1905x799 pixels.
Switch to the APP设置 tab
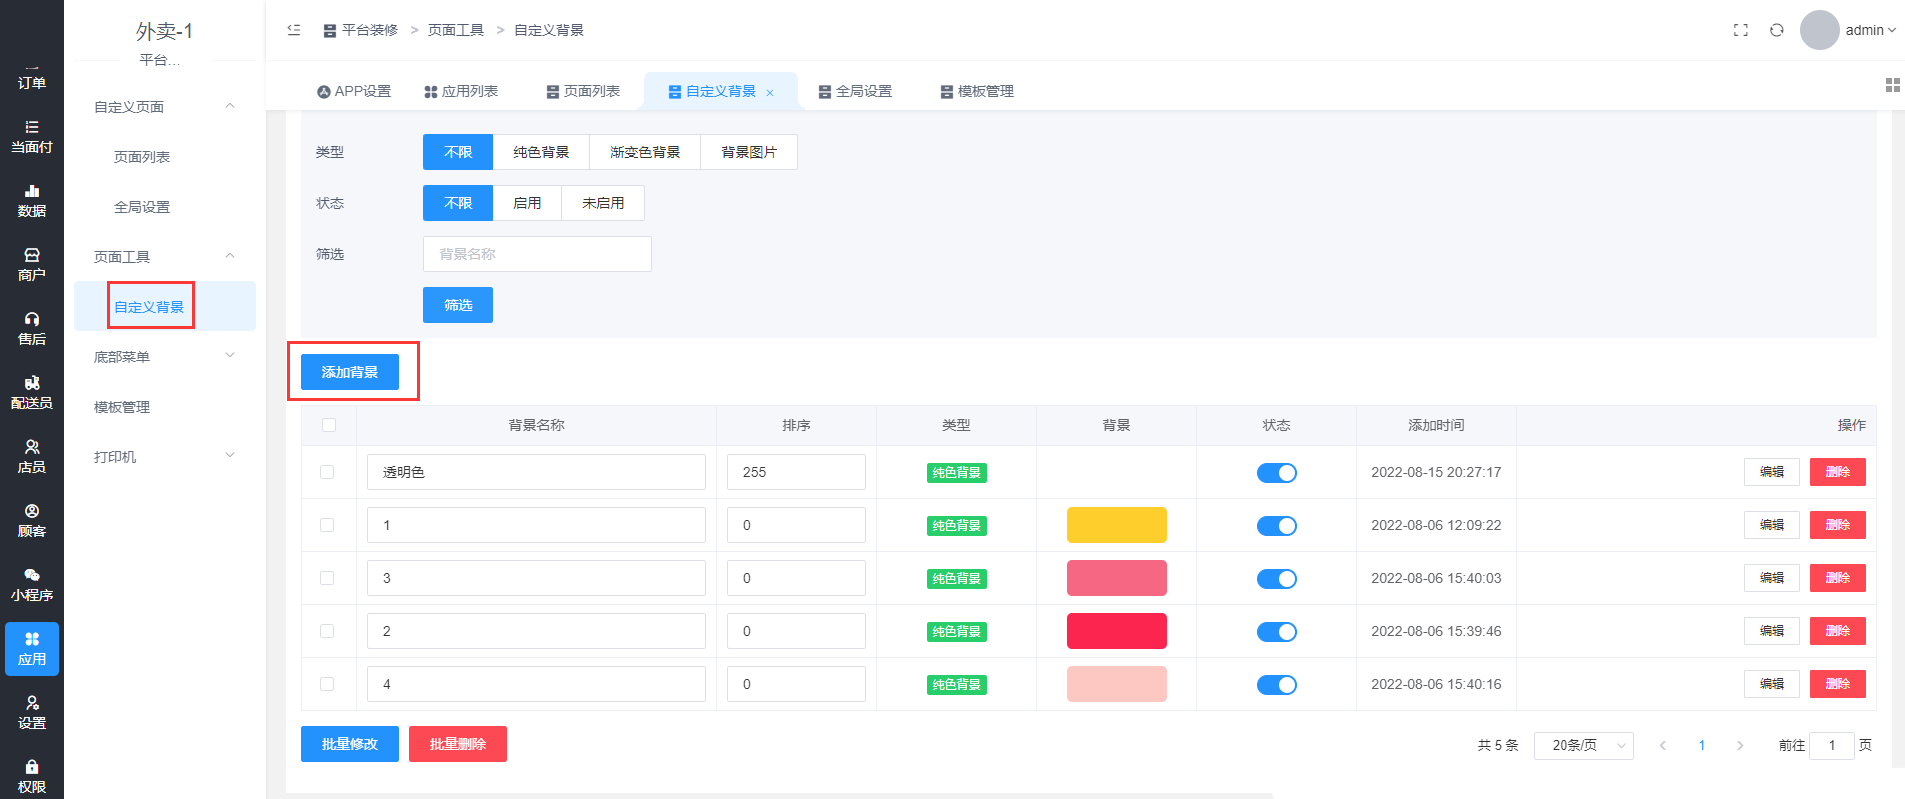pos(354,91)
